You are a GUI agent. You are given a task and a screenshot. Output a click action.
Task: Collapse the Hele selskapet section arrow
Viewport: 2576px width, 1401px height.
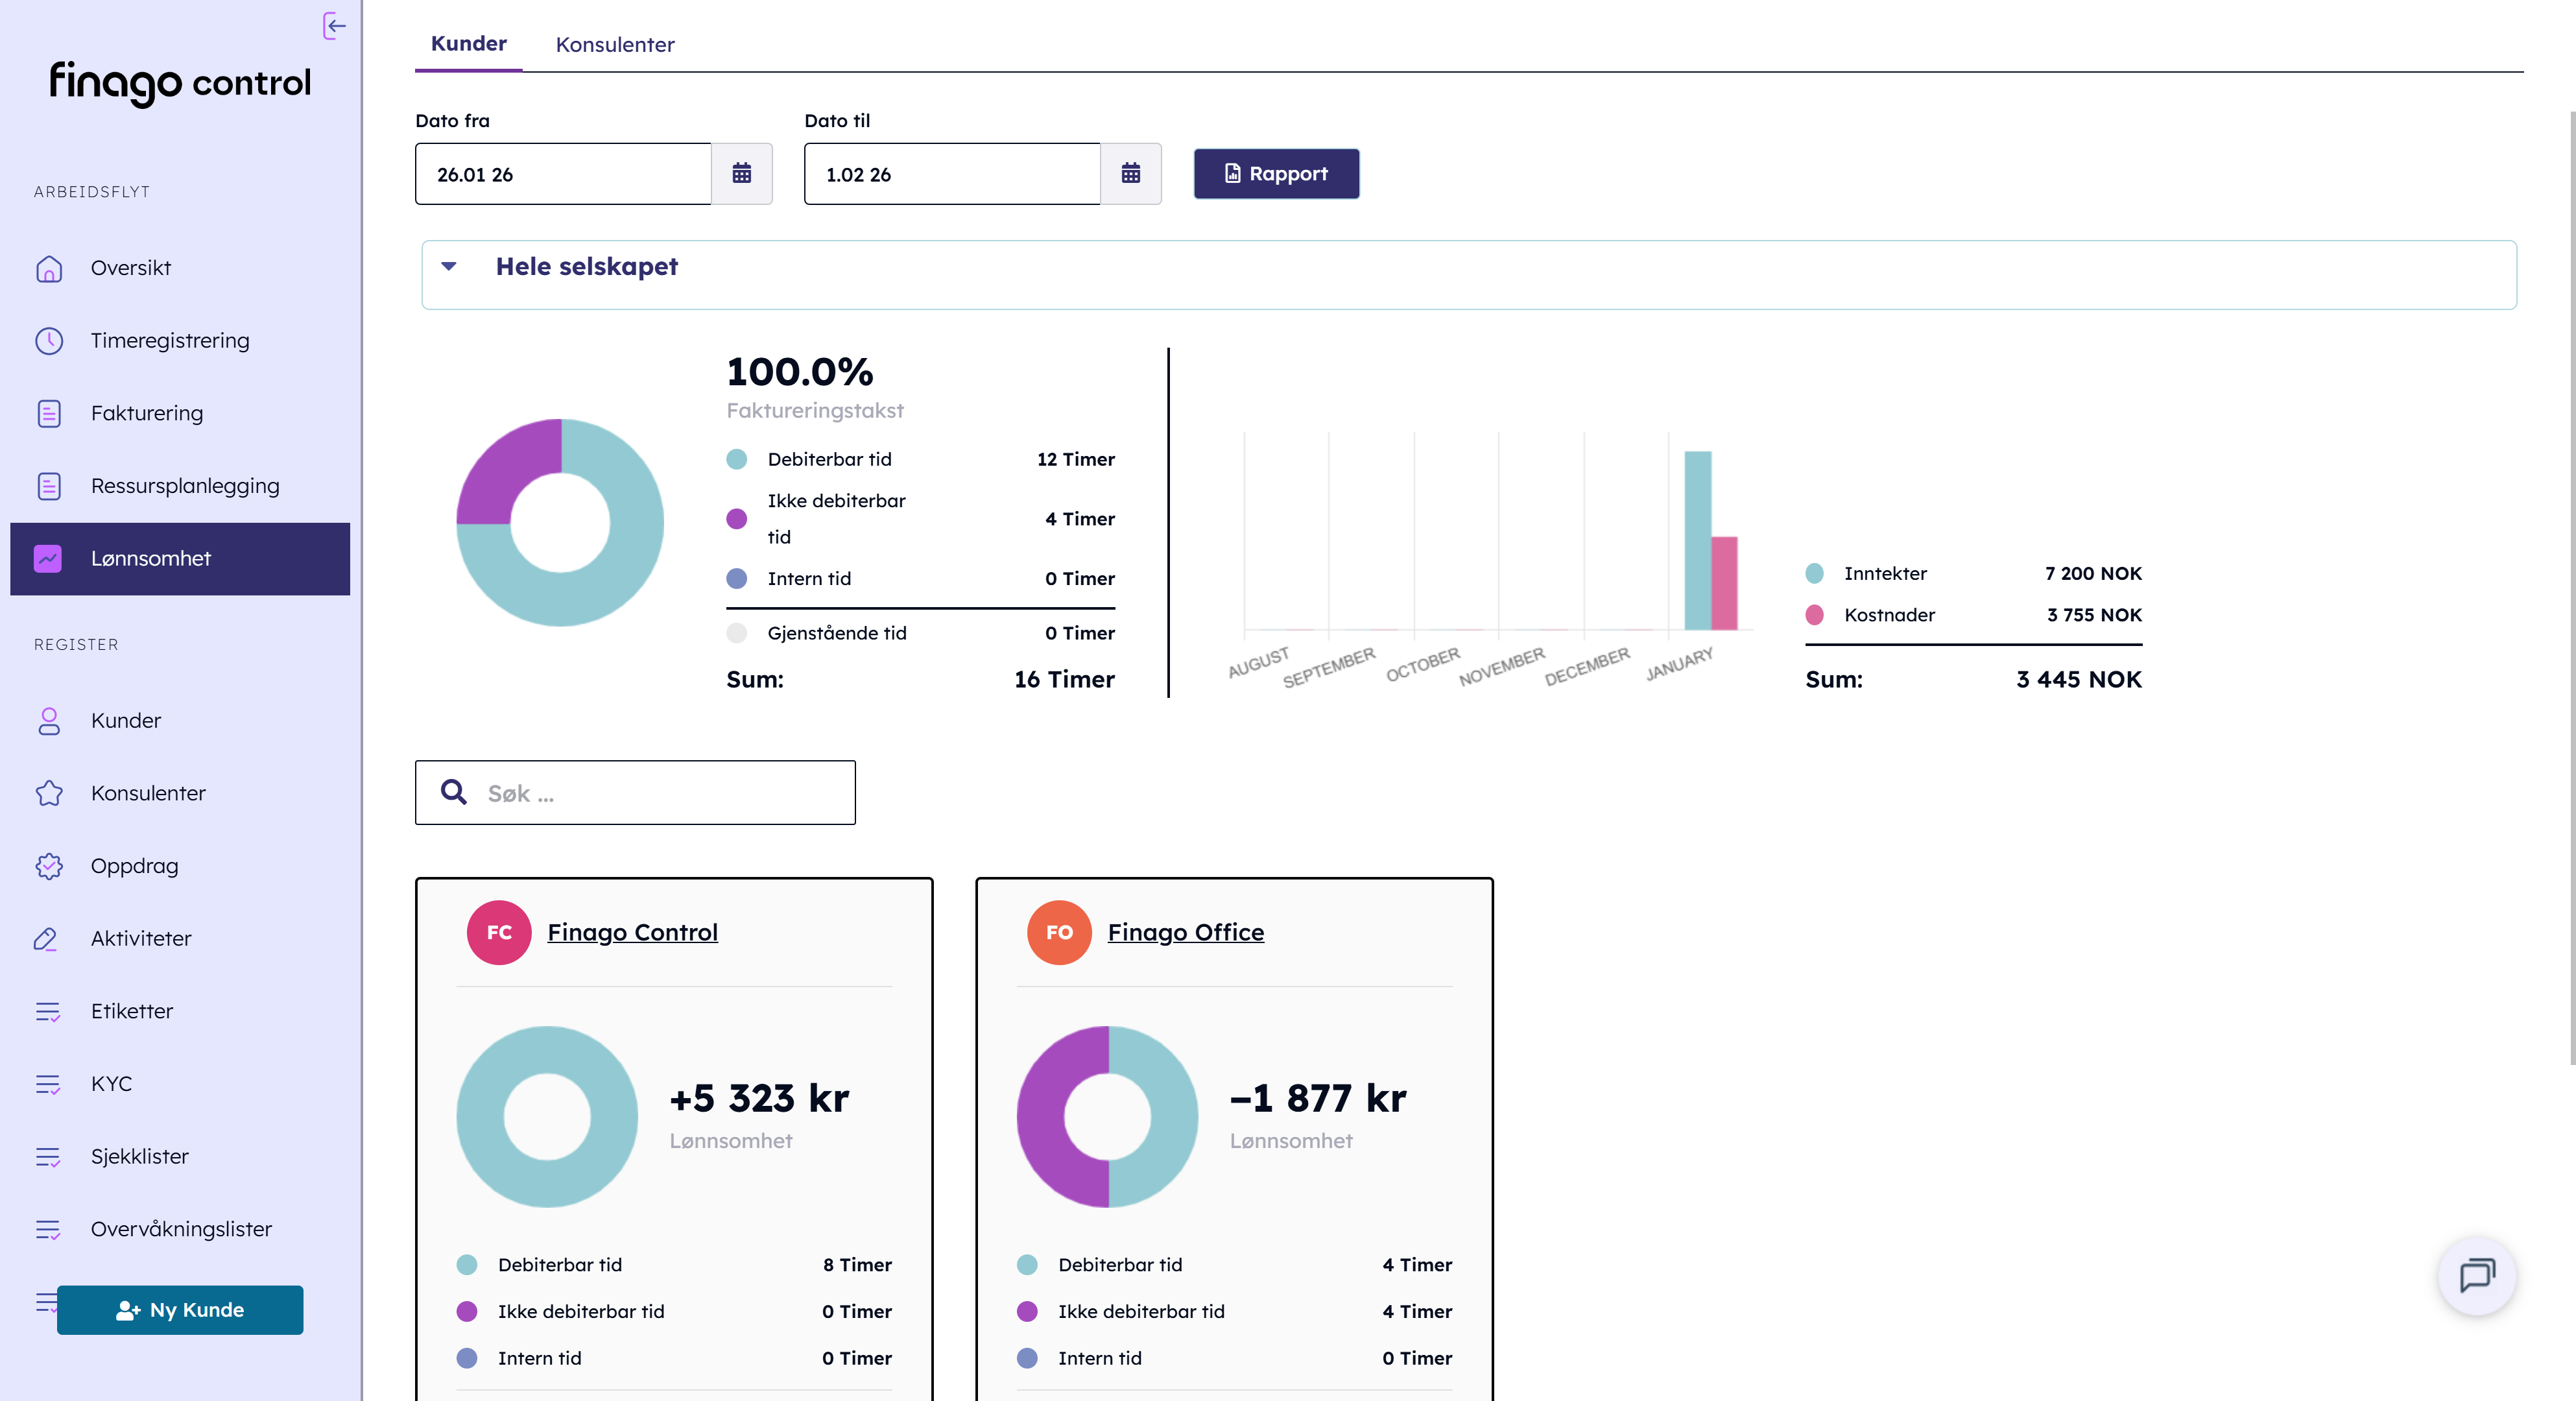coord(449,267)
